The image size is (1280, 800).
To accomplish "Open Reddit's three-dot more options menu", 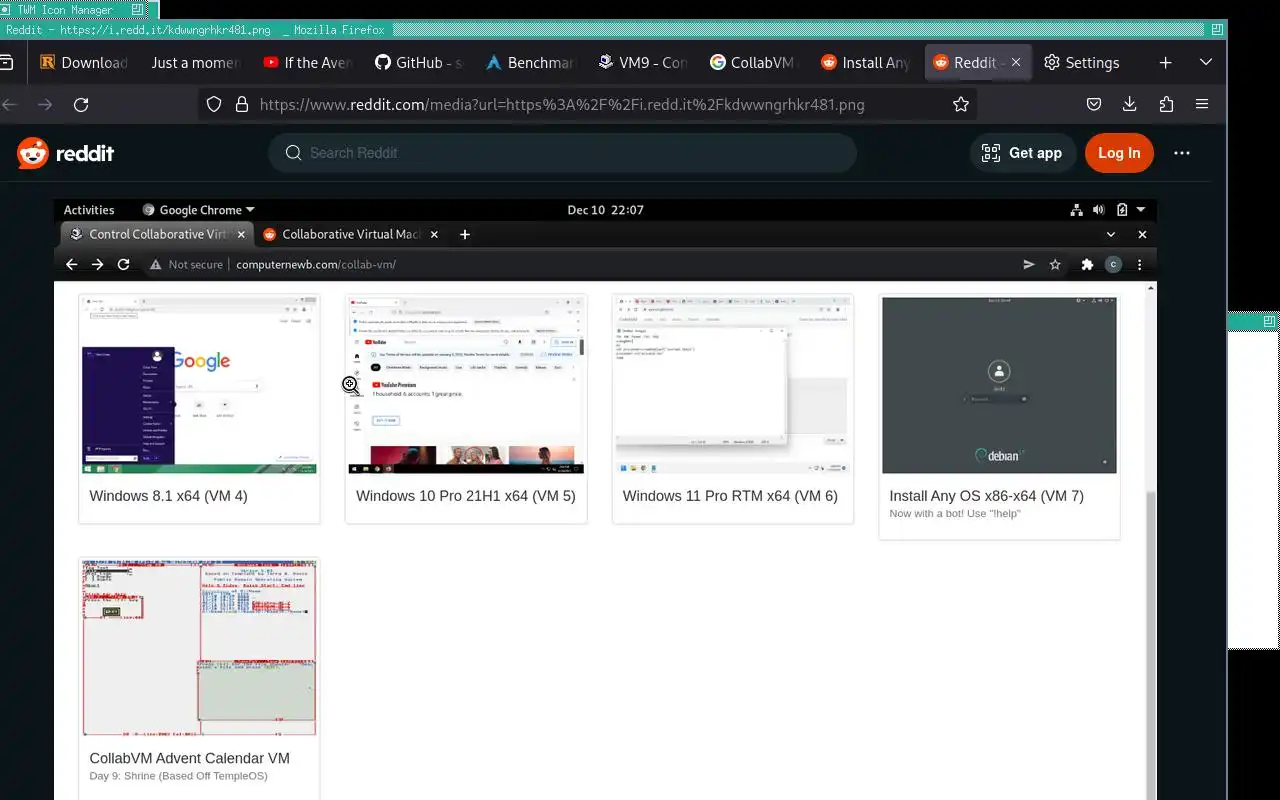I will pyautogui.click(x=1182, y=153).
